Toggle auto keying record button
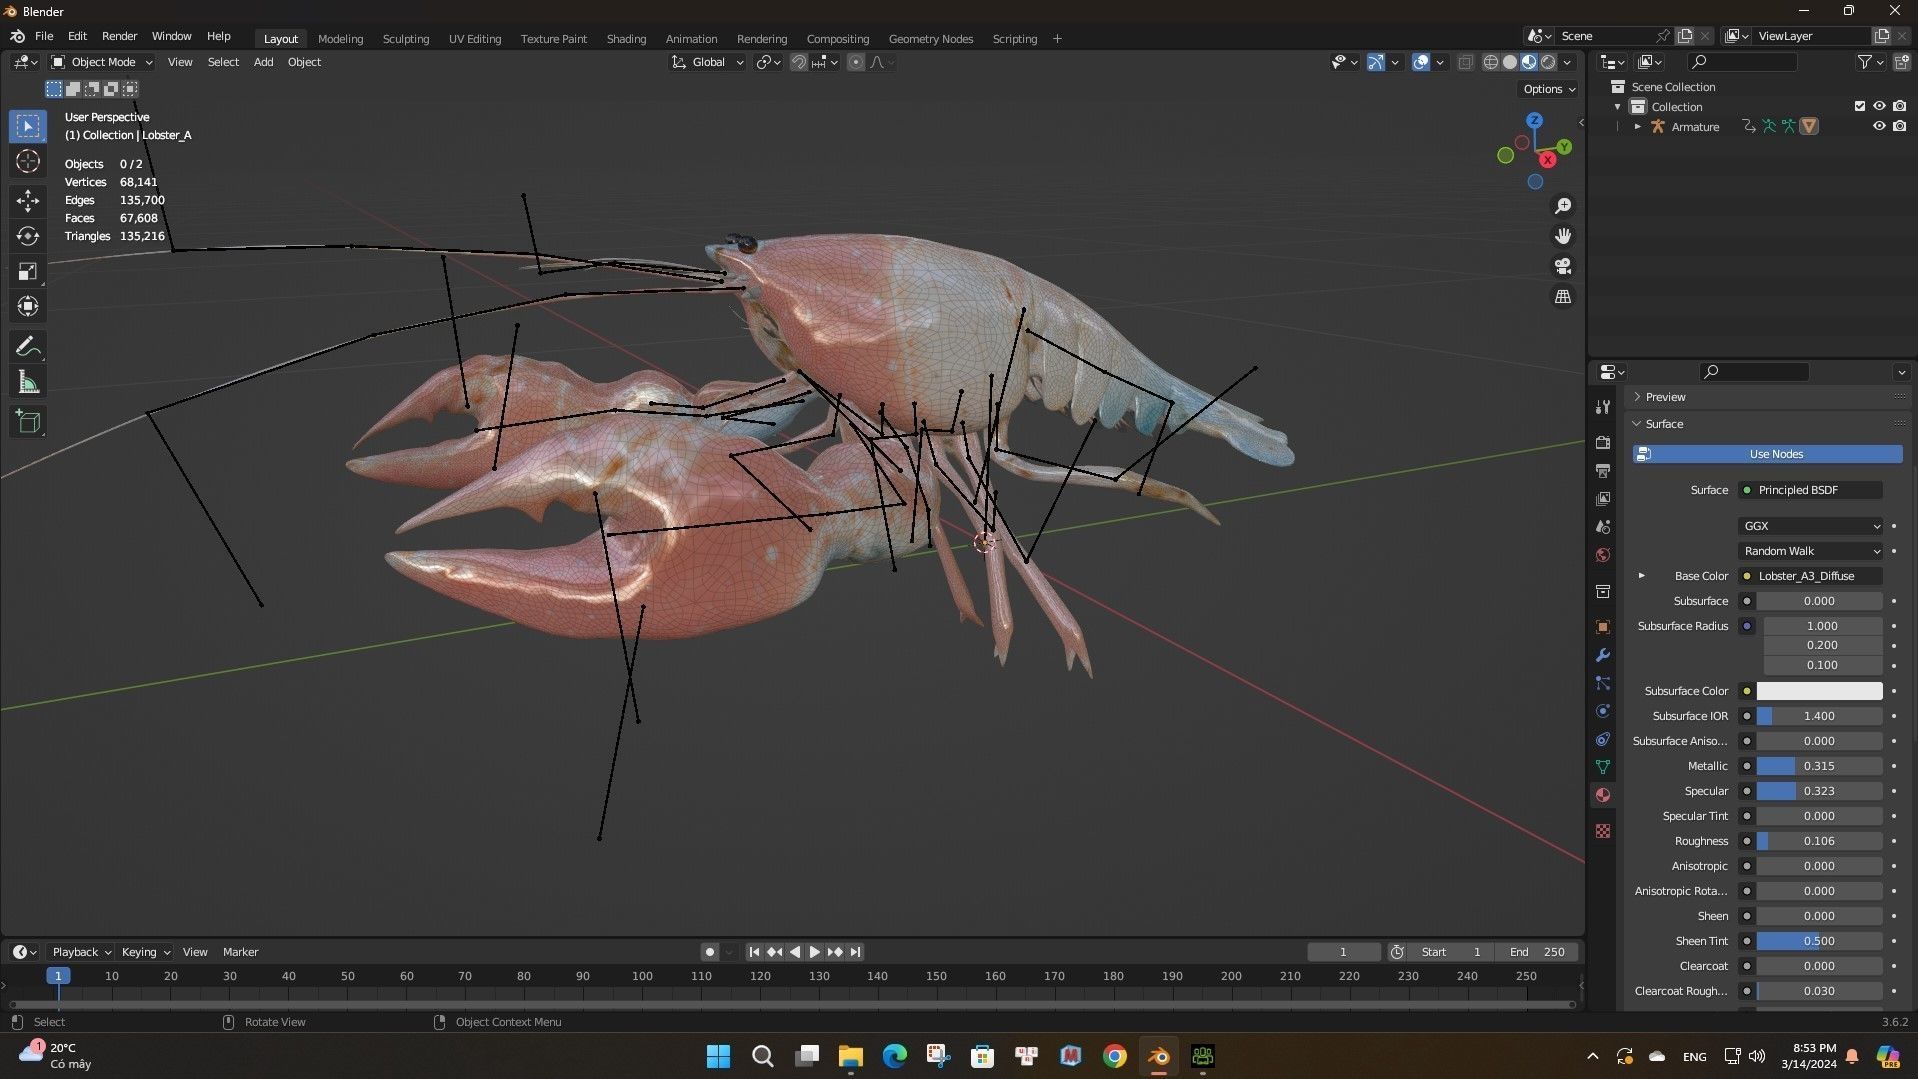Image resolution: width=1918 pixels, height=1079 pixels. coord(710,952)
